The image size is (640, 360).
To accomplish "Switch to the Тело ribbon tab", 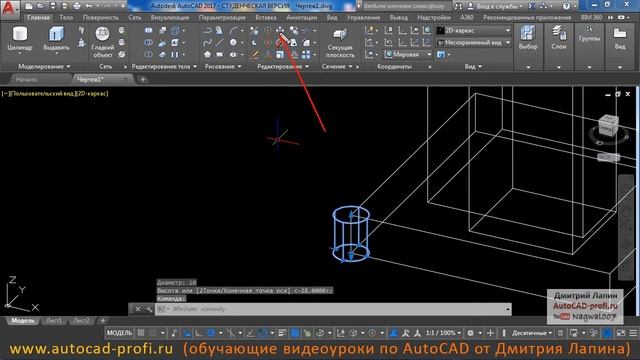I will click(66, 18).
